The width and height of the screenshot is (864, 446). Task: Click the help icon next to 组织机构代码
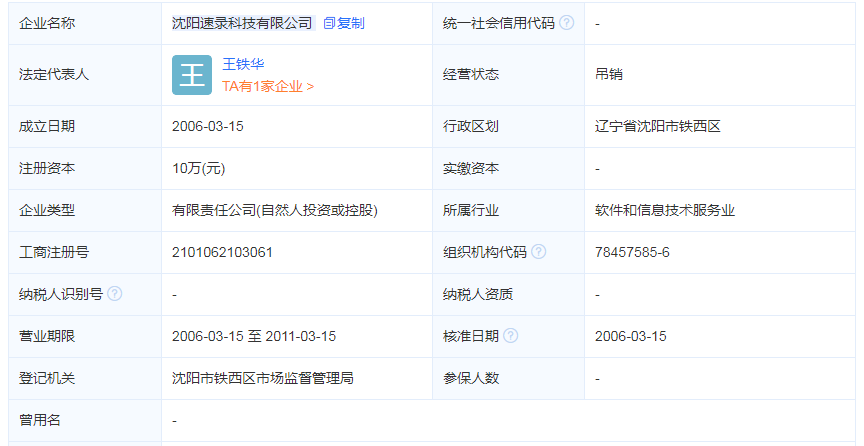click(x=538, y=252)
